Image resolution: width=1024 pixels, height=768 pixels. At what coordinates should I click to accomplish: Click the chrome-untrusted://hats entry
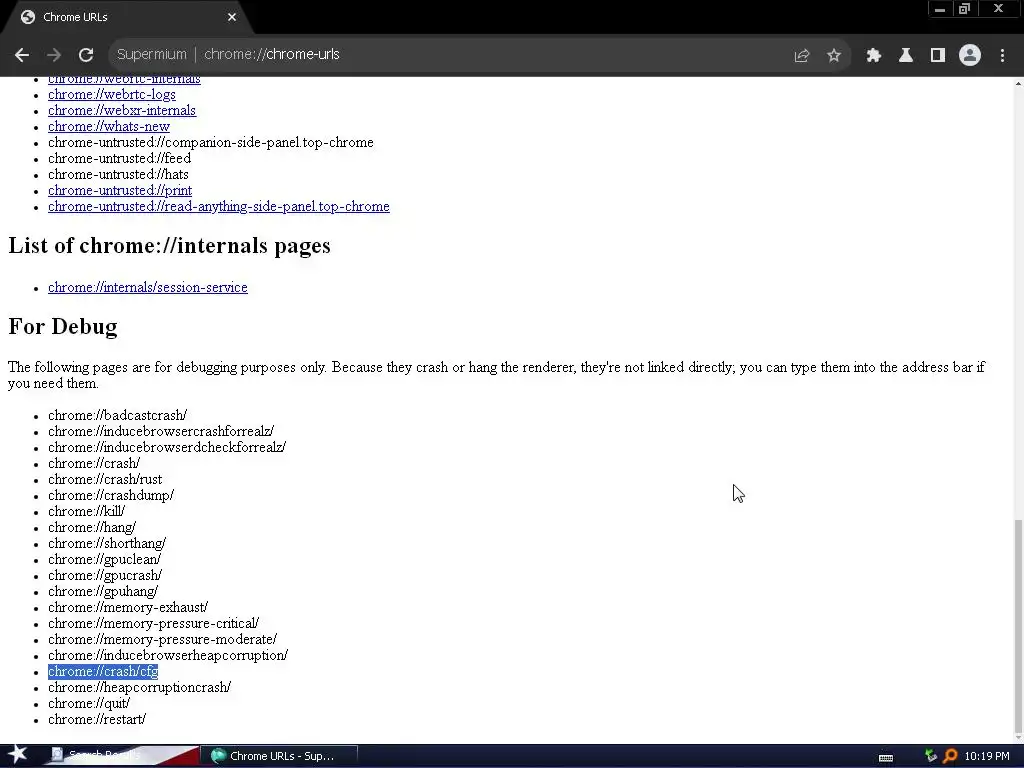118,174
